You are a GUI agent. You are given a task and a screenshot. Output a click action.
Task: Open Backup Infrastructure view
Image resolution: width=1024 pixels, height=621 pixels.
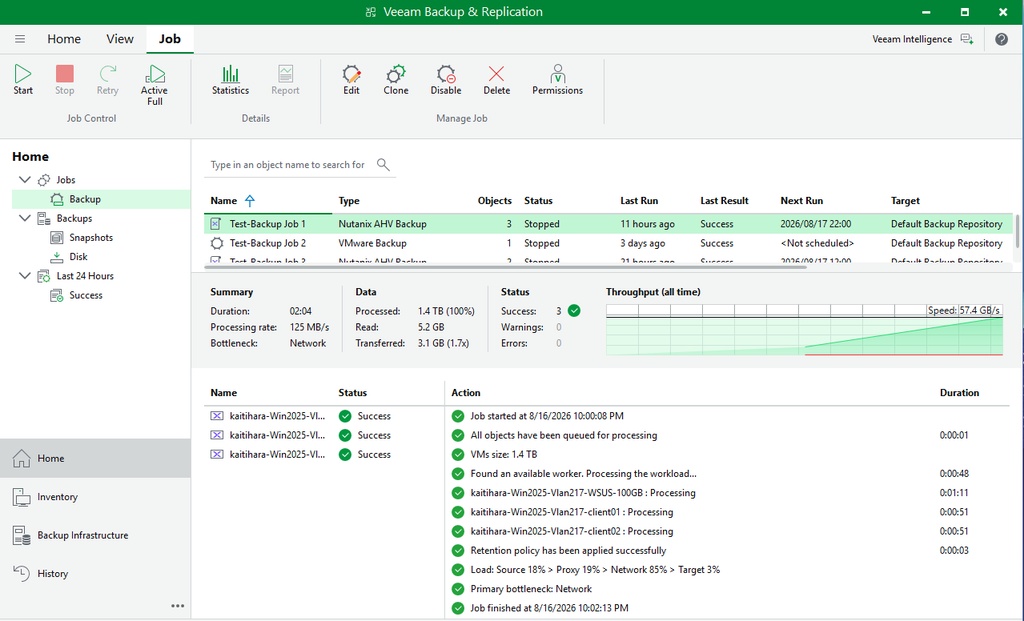click(95, 535)
